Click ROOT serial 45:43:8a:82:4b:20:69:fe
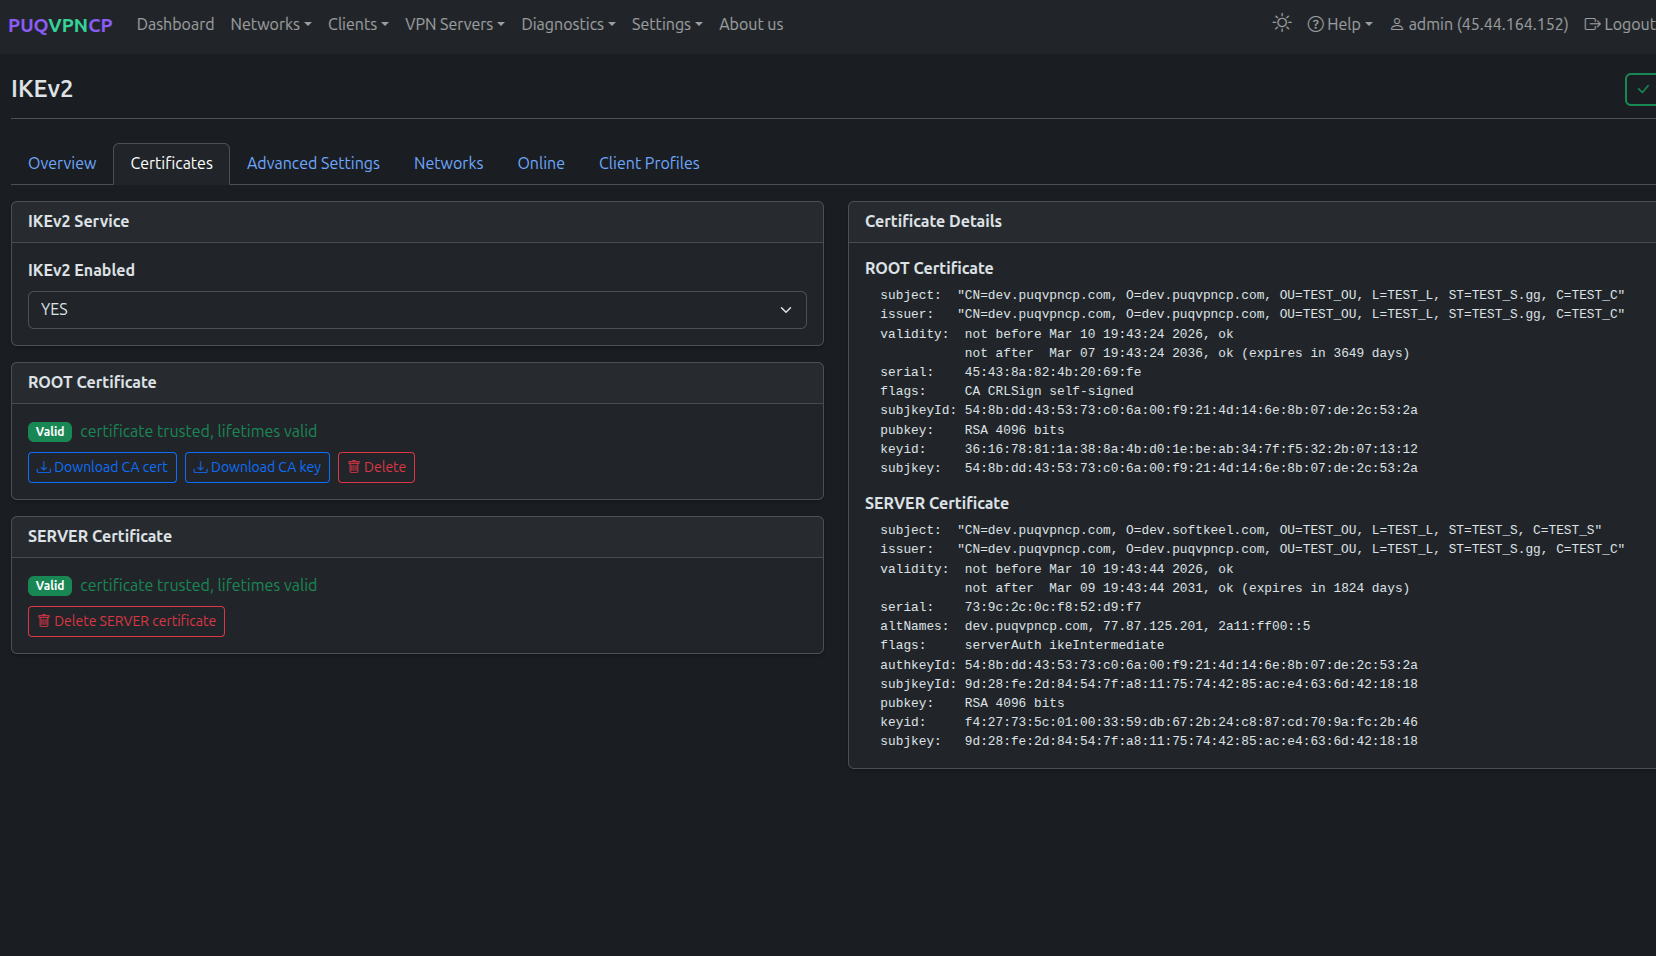Screen dimensions: 1656x956 (1052, 372)
